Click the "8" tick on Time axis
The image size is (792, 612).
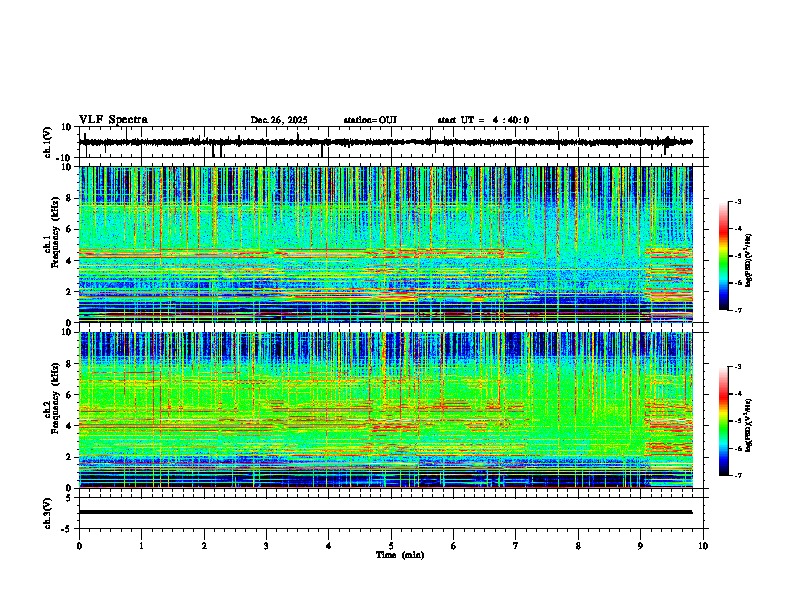point(578,546)
